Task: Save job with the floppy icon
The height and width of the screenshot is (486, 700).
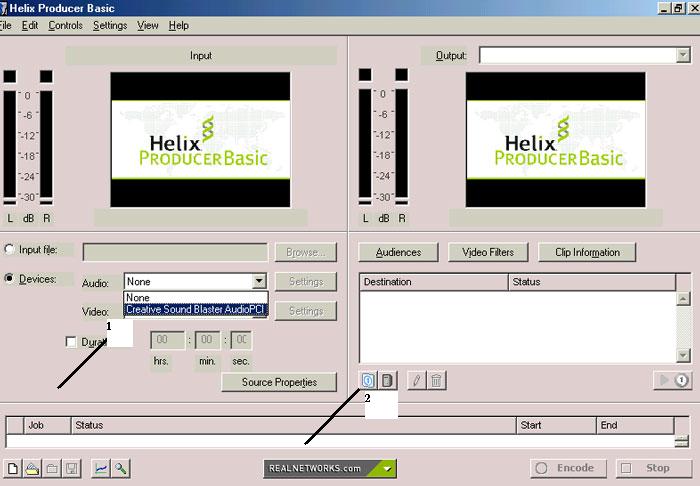Action: (71, 469)
